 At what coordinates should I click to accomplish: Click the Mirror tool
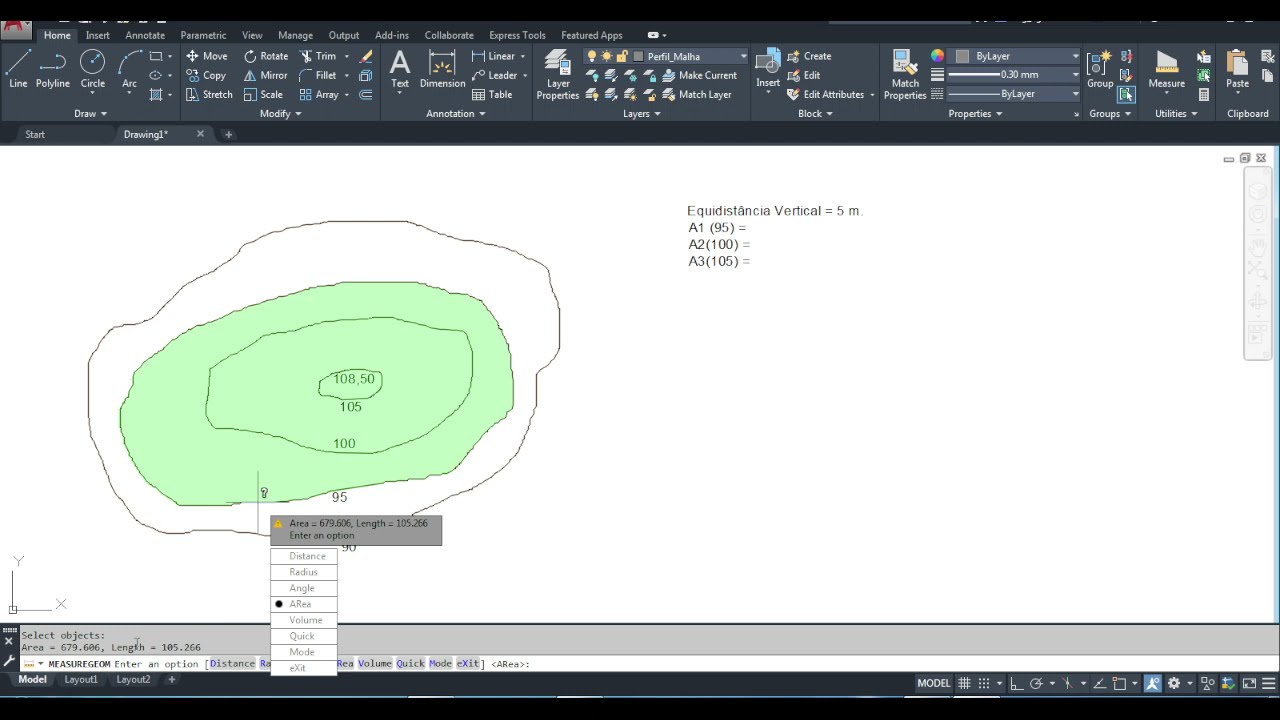266,75
